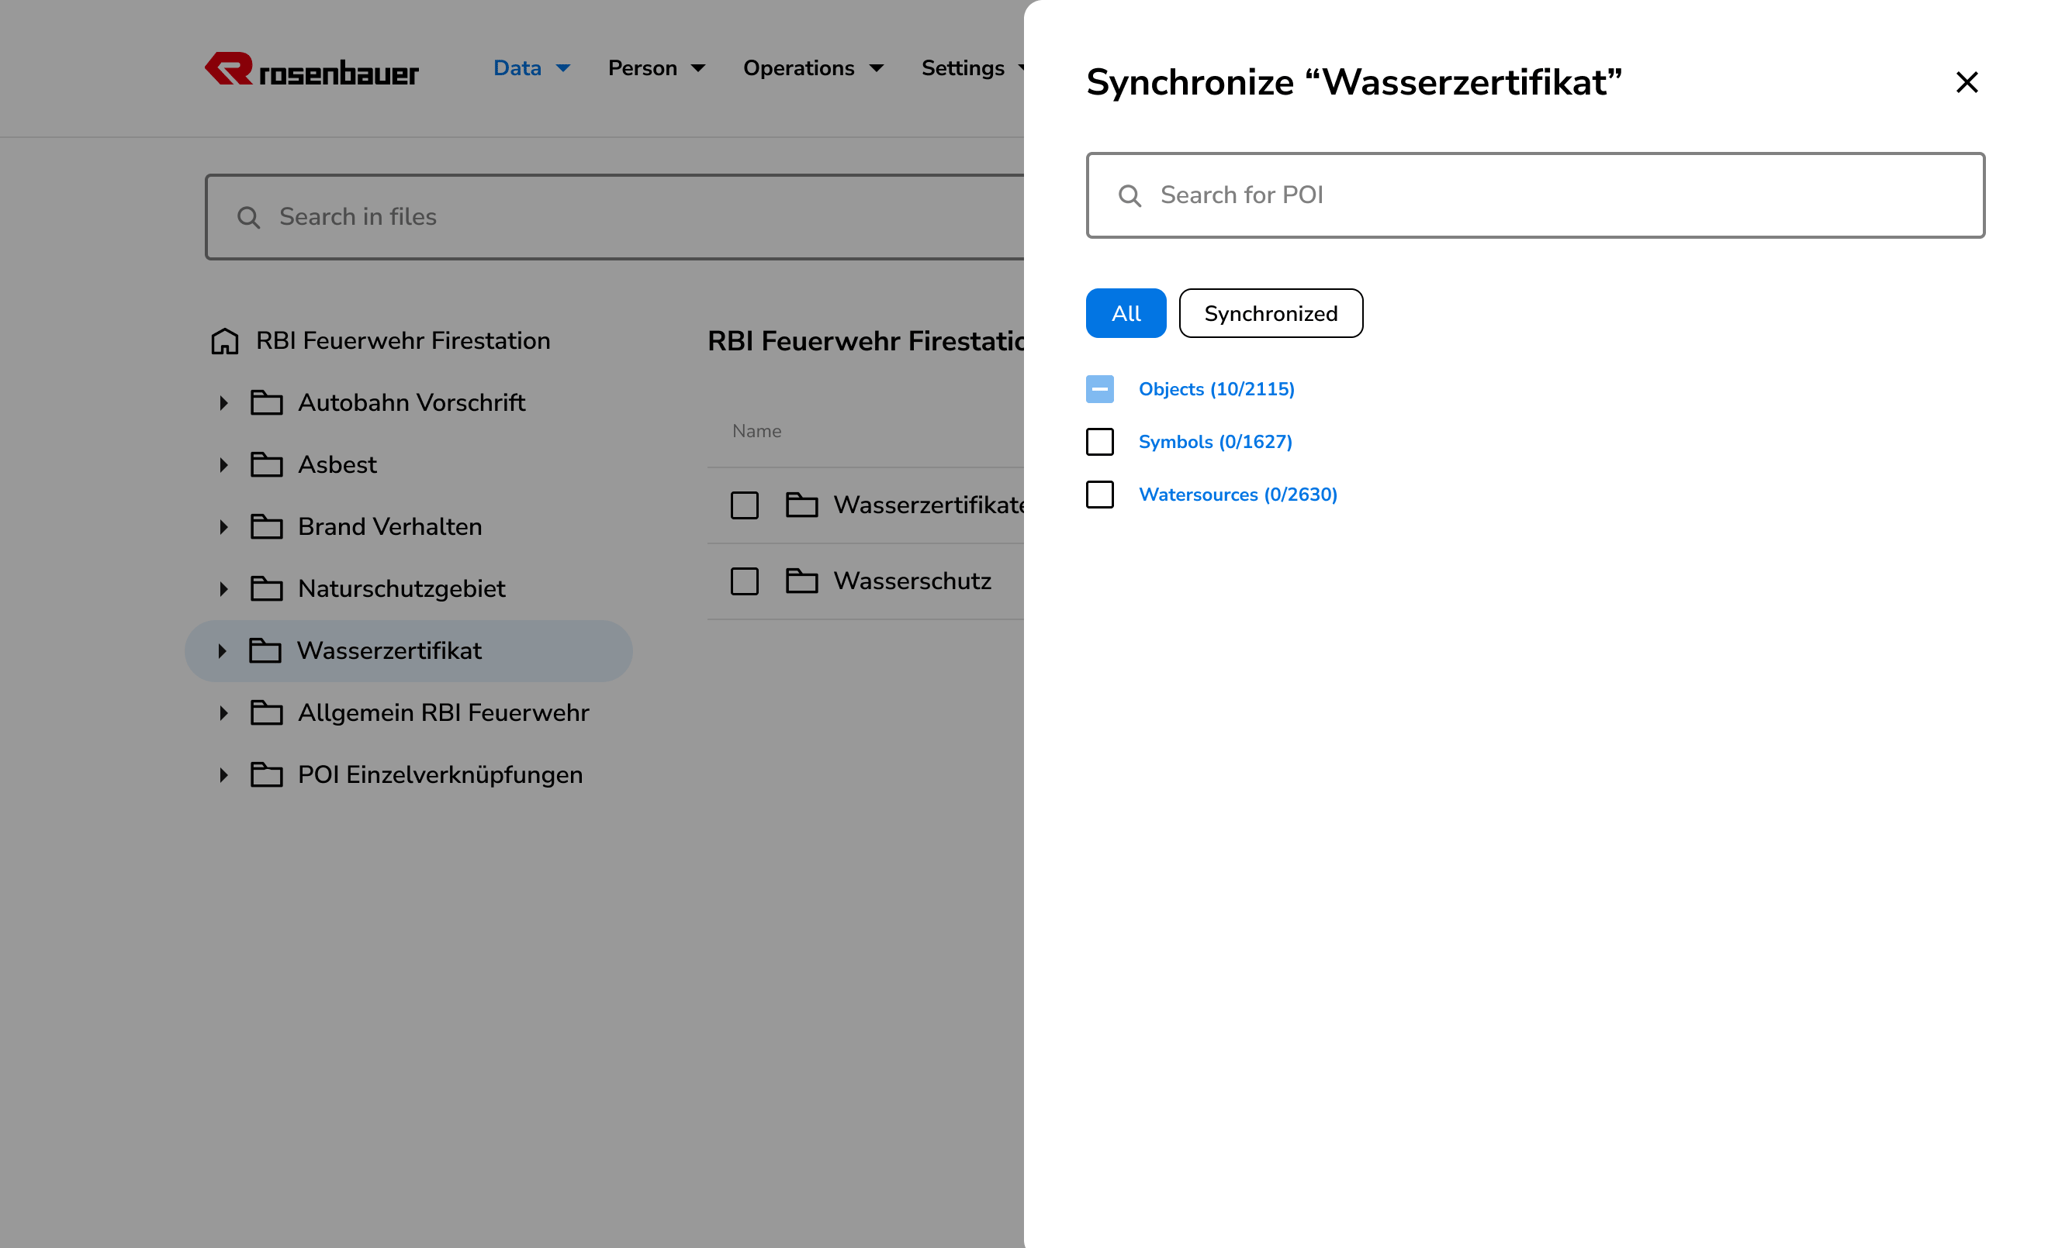Open the Operations dropdown menu
The image size is (2048, 1248).
pyautogui.click(x=800, y=67)
